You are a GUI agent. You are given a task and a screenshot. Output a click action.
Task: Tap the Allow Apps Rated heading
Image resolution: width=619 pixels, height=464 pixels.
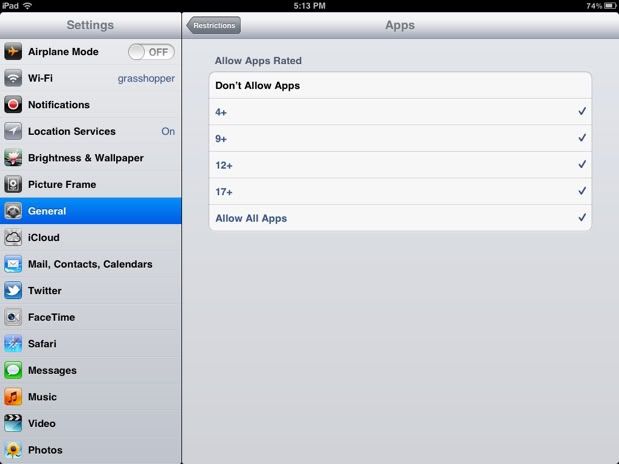(x=258, y=60)
